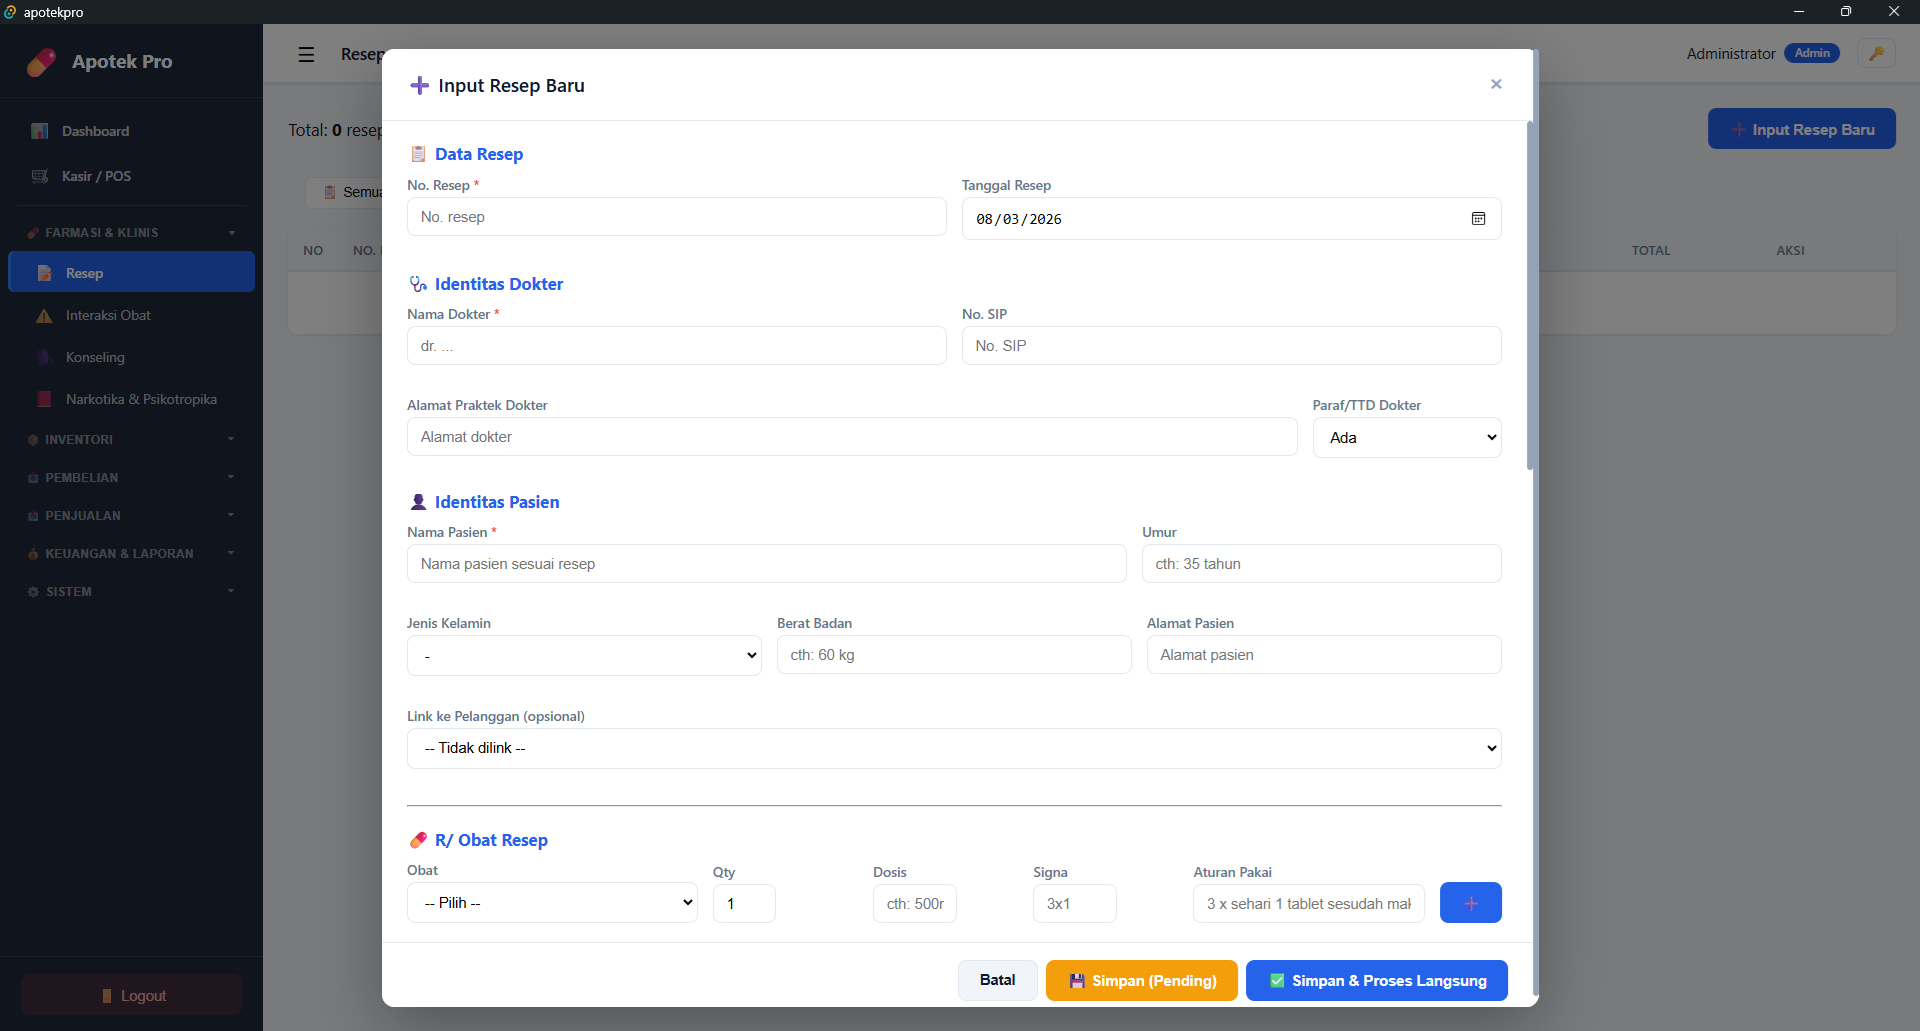Screen dimensions: 1920x1031
Task: Click the hamburger menu icon
Action: tap(306, 54)
